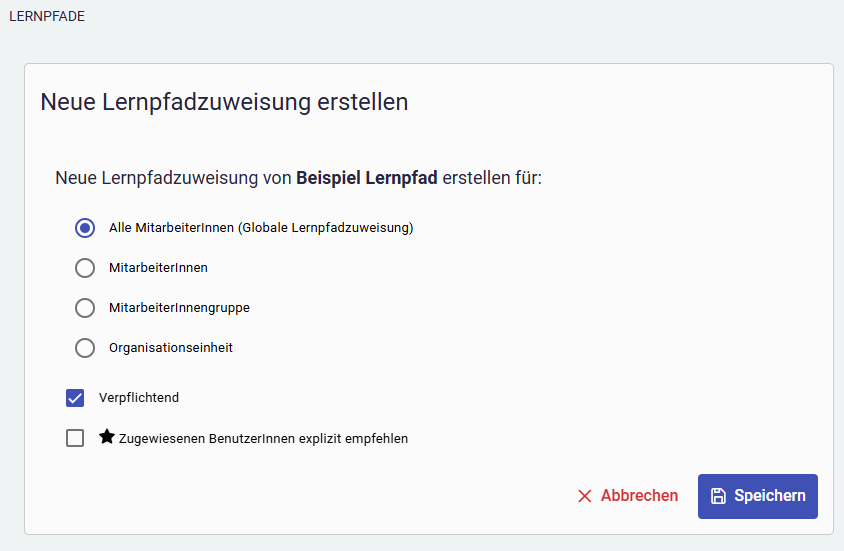Click the MitarbeiterInnengruppe label text
Screen dimensions: 844x551
pos(179,308)
